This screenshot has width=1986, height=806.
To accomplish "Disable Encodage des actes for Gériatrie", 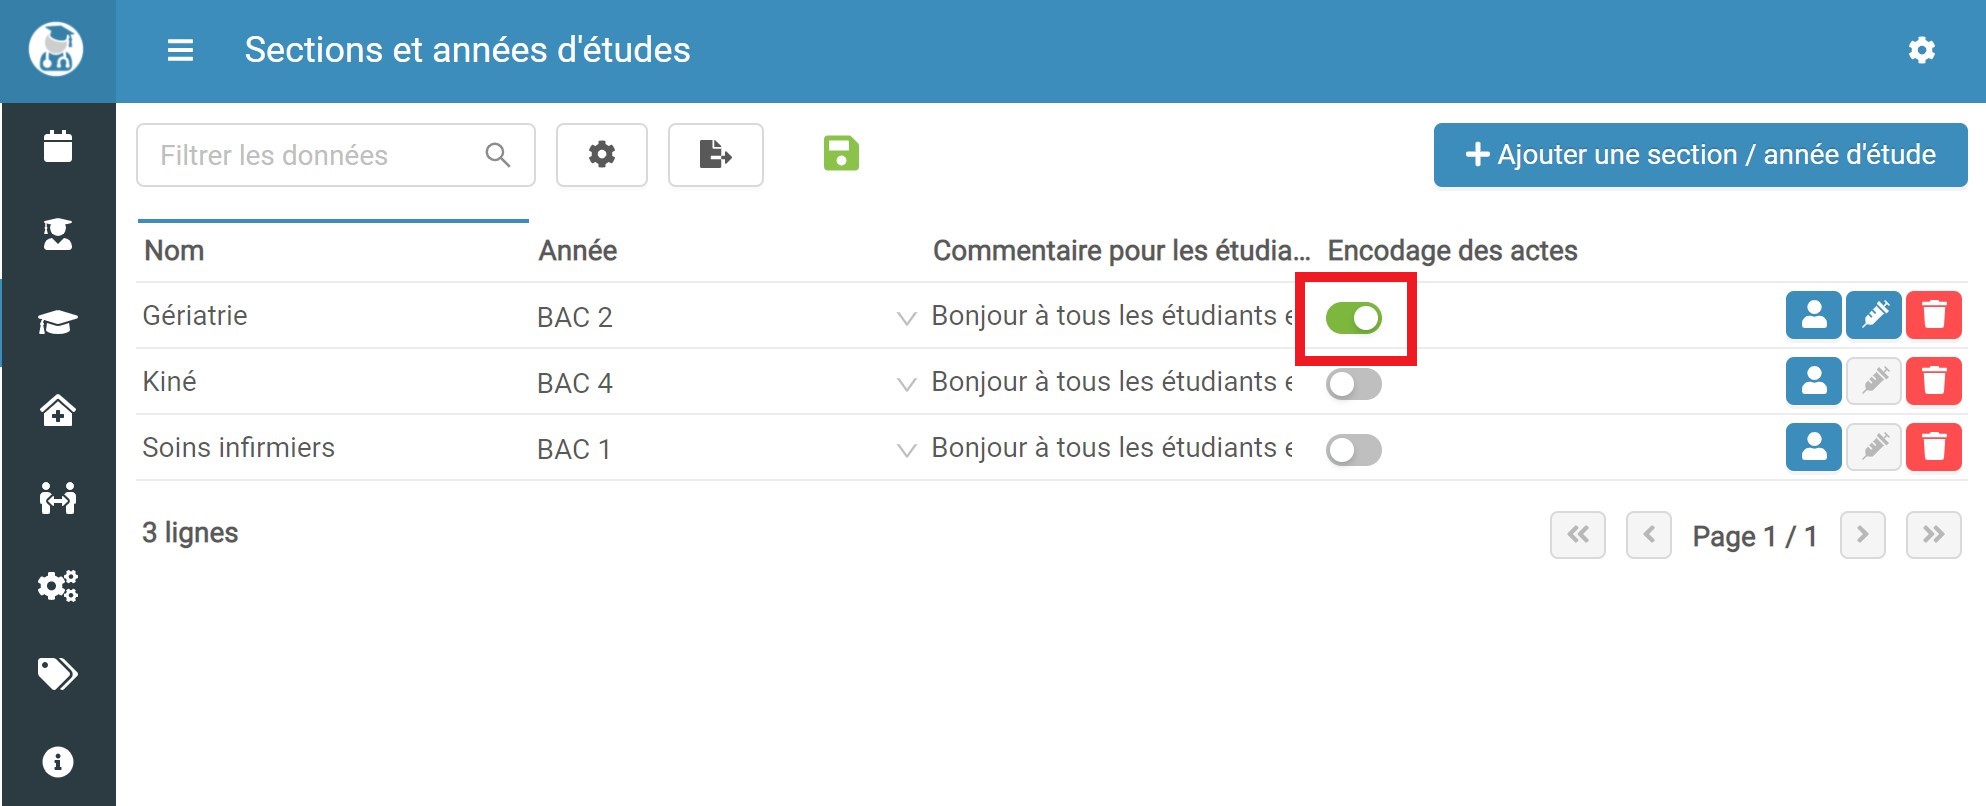I will [1354, 318].
